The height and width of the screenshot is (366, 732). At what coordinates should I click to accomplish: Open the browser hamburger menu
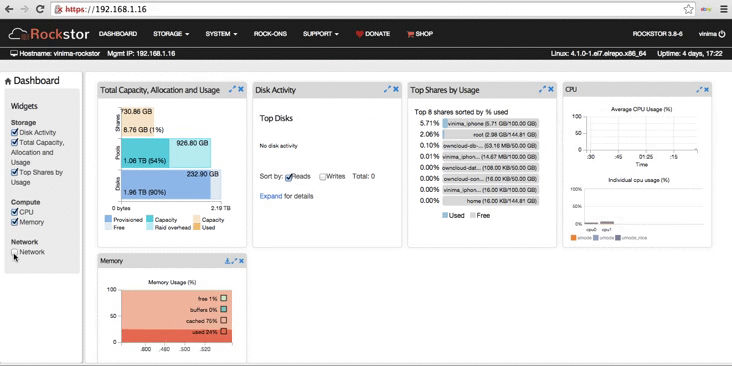(x=724, y=9)
